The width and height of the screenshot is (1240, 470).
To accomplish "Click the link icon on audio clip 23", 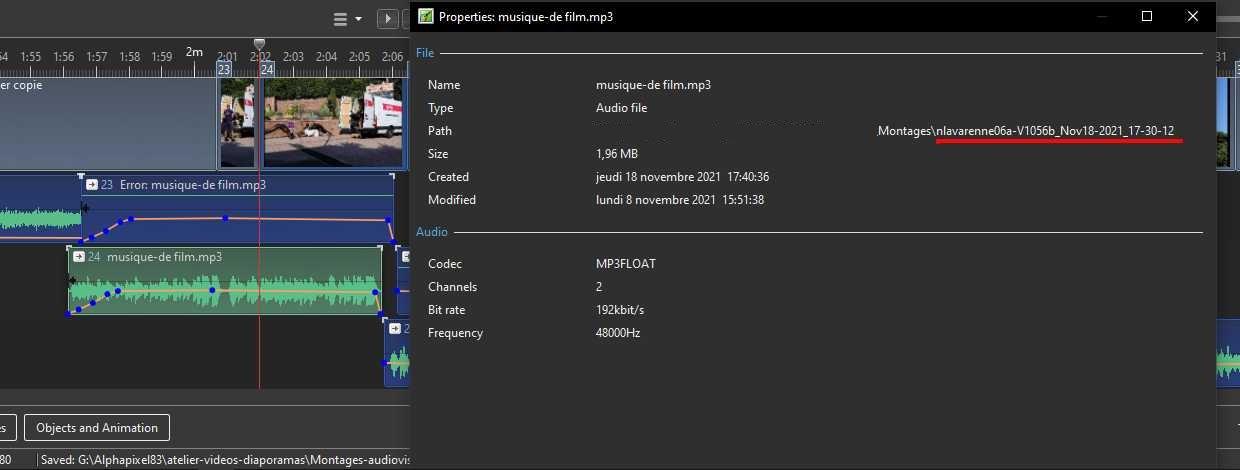I will [92, 185].
